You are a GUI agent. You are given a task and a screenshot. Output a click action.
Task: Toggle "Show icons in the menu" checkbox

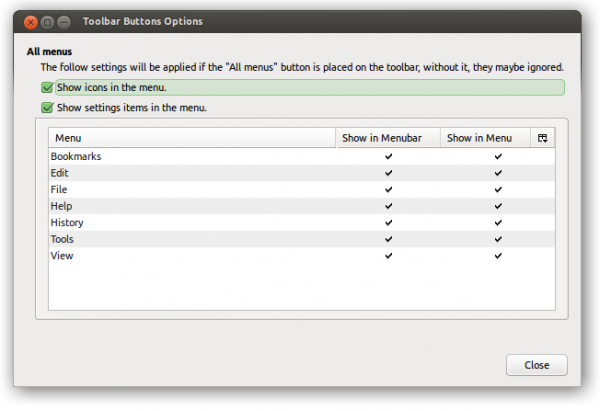pos(47,88)
